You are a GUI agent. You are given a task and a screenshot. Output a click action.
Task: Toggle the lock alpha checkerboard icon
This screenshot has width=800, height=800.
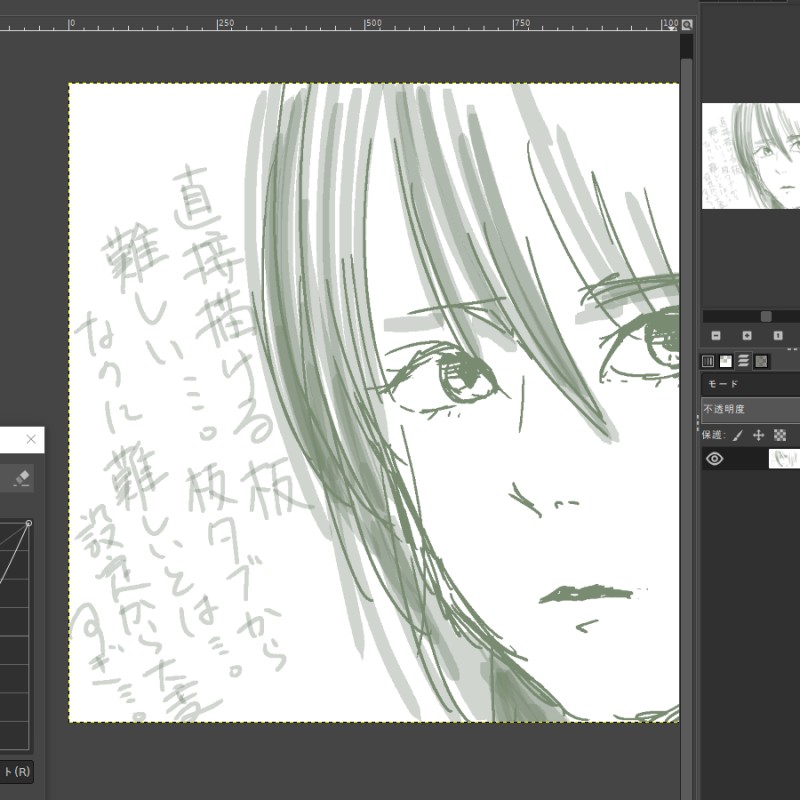point(780,435)
